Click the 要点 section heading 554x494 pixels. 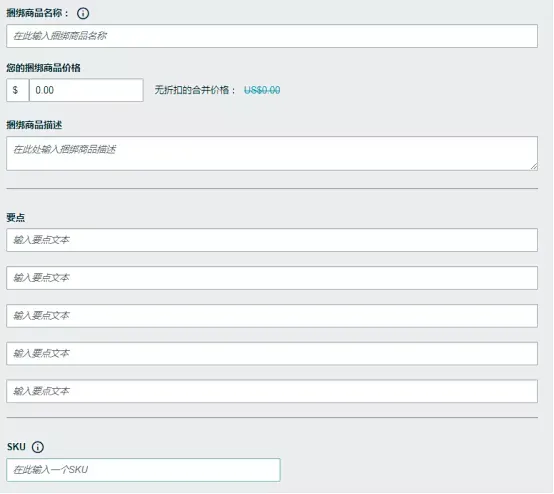click(16, 218)
